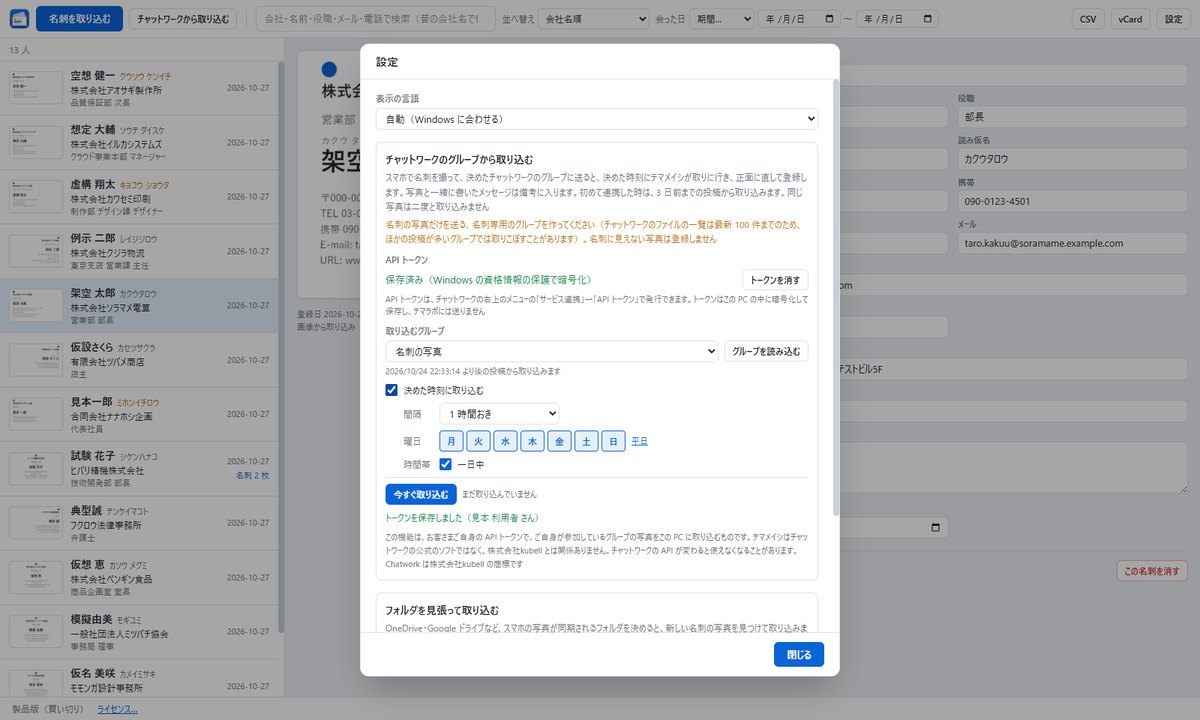Screen dimensions: 1200x720
Task: Toggle the 土 weekday button
Action: pyautogui.click(x=586, y=440)
